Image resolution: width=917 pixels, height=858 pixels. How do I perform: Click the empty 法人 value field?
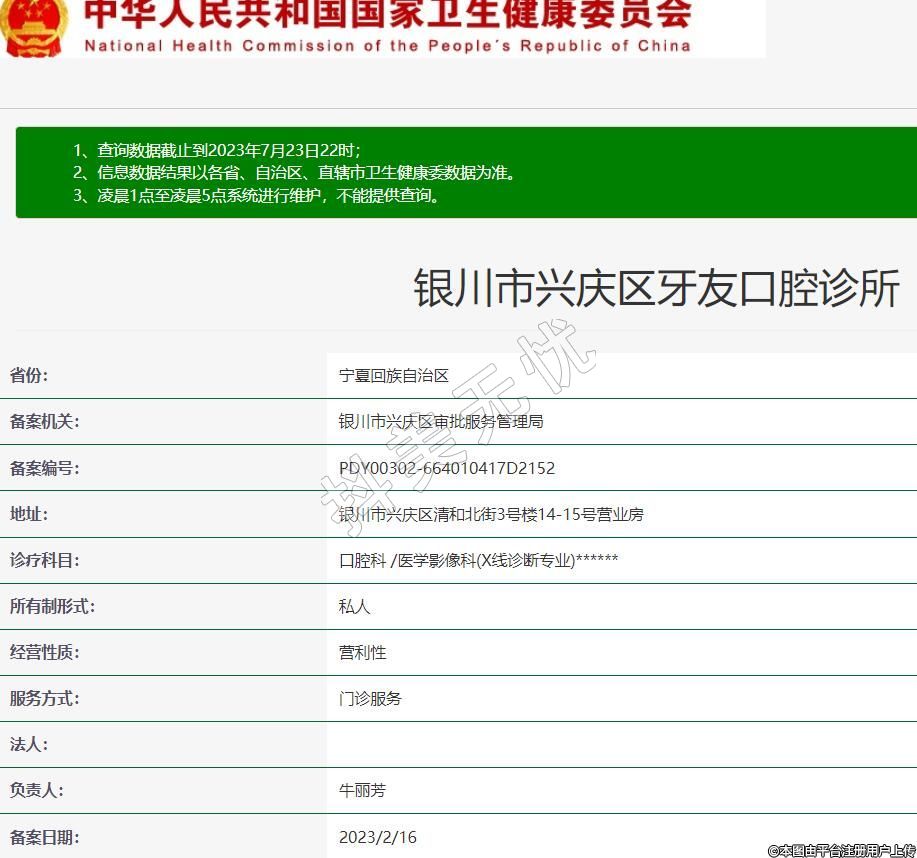(620, 744)
